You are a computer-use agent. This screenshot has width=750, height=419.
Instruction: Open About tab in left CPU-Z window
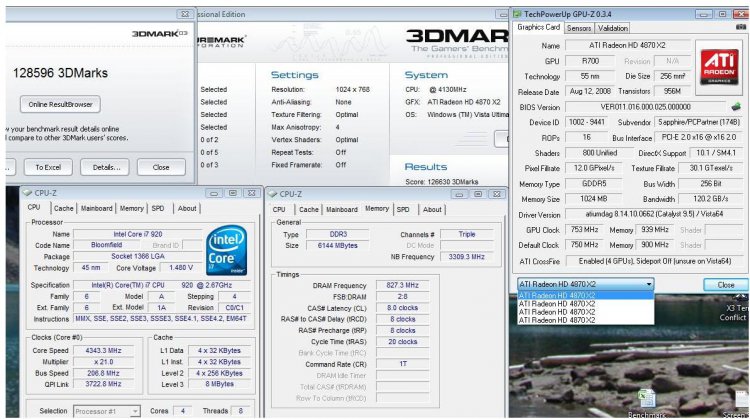pos(187,209)
